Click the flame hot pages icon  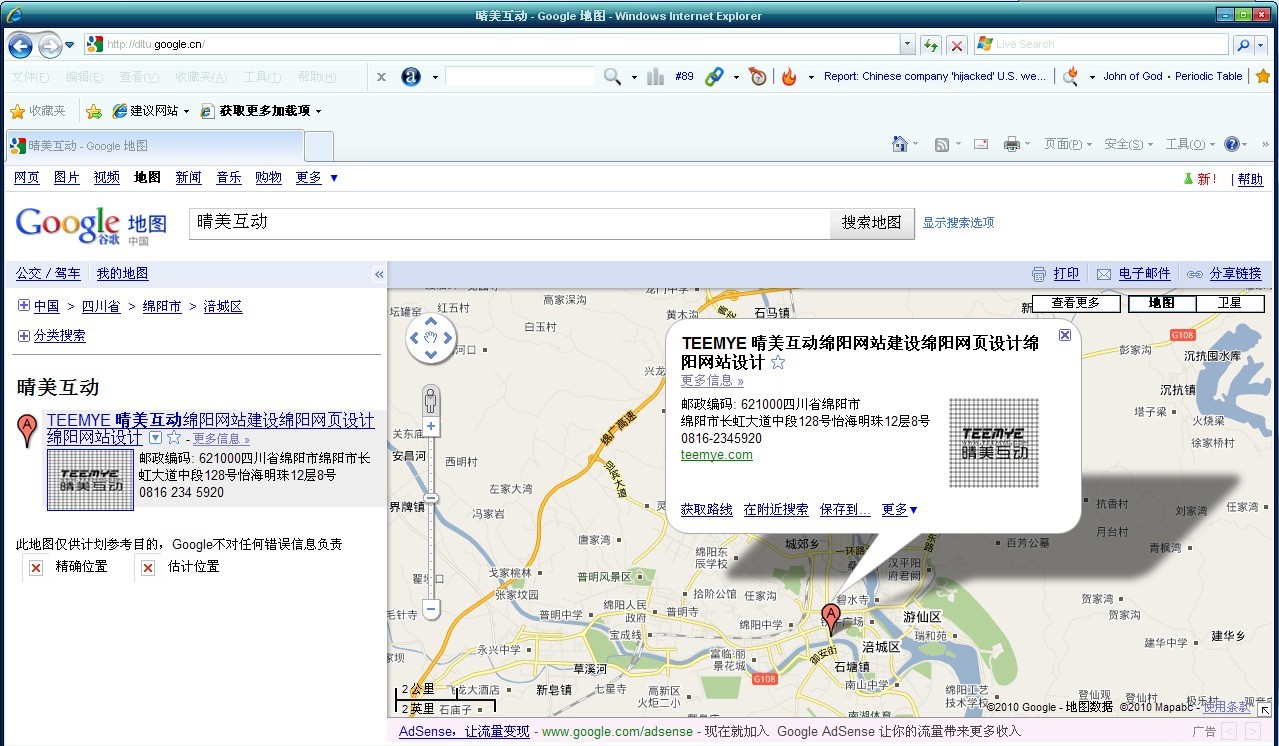(x=789, y=76)
